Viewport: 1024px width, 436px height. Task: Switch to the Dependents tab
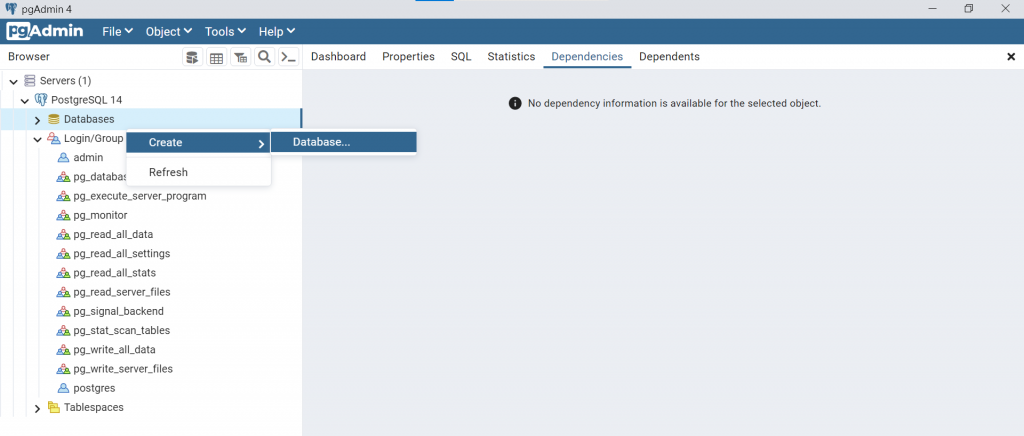click(x=669, y=57)
